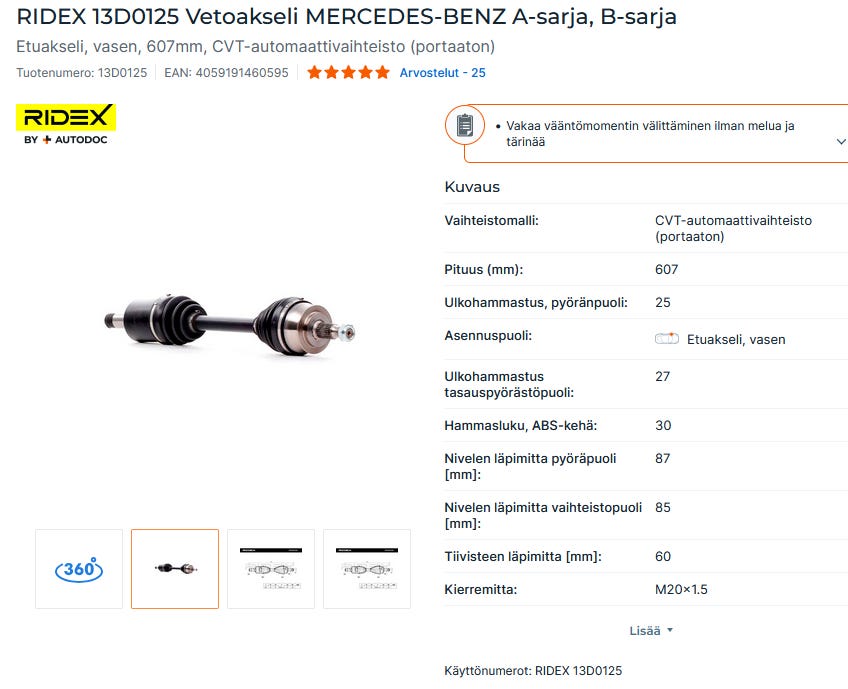Select the second technical drawing thumbnail

(367, 569)
